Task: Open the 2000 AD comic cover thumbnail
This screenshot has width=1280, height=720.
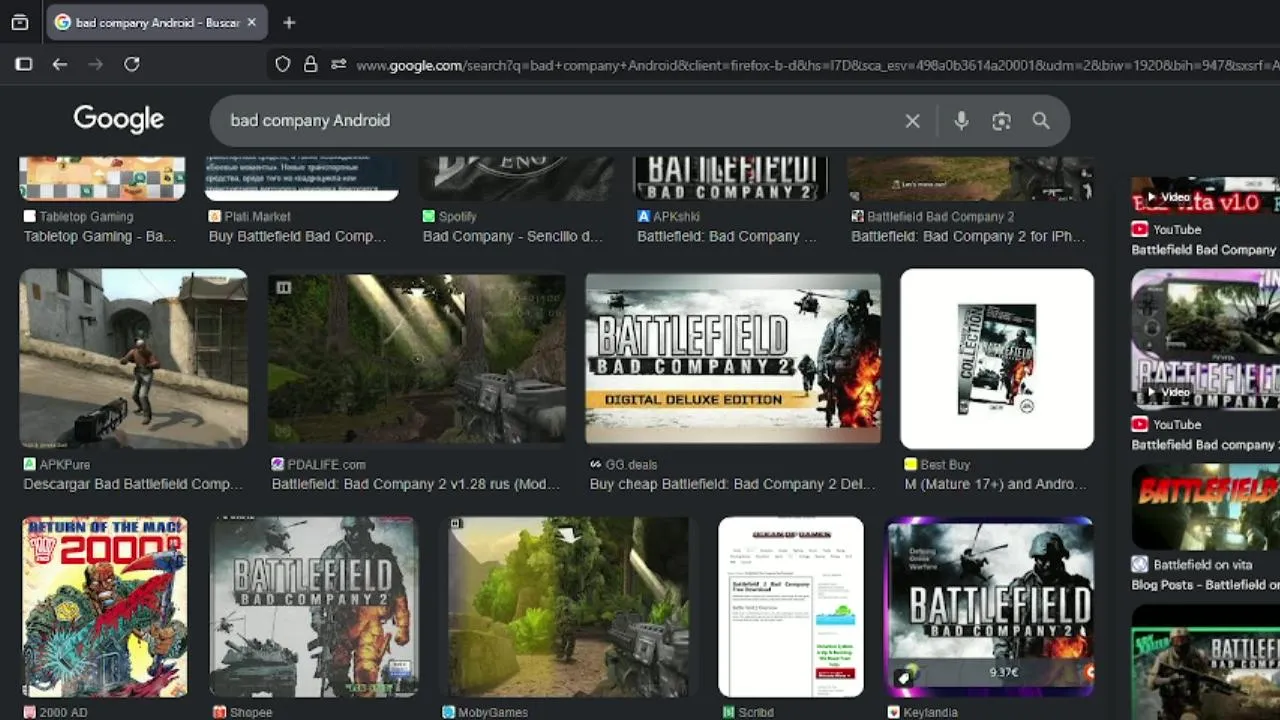Action: tap(105, 606)
